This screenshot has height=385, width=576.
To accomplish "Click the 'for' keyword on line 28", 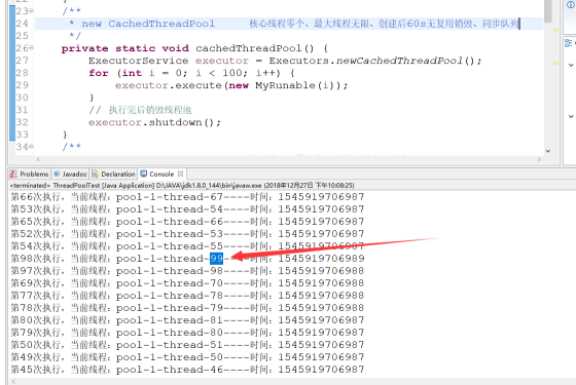I will [x=98, y=73].
